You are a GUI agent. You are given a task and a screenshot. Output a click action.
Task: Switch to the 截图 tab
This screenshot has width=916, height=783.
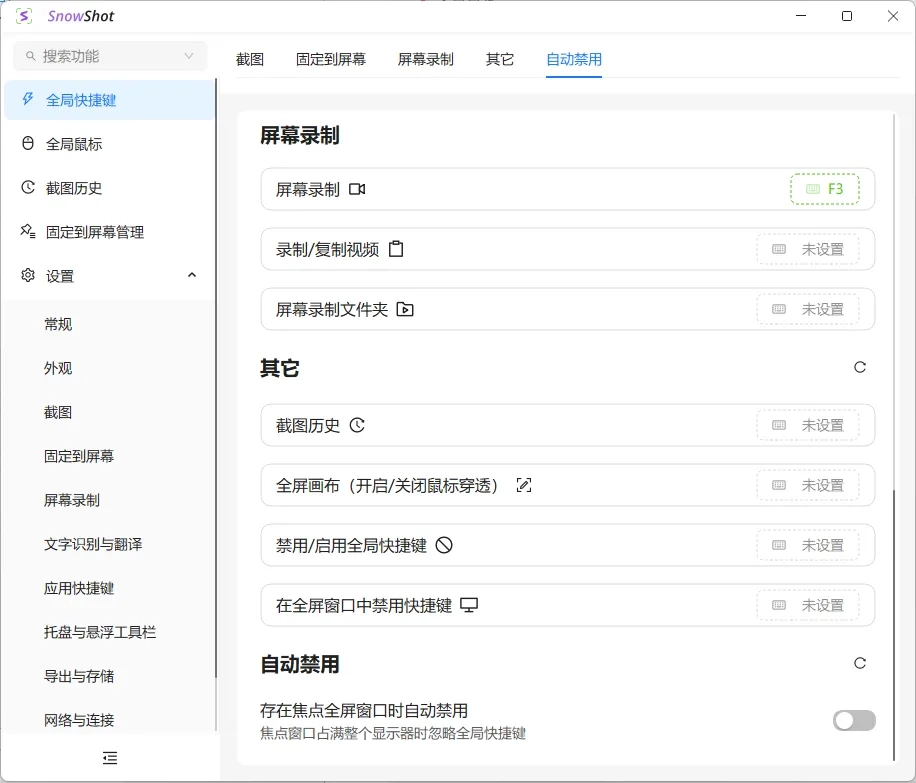[x=250, y=59]
